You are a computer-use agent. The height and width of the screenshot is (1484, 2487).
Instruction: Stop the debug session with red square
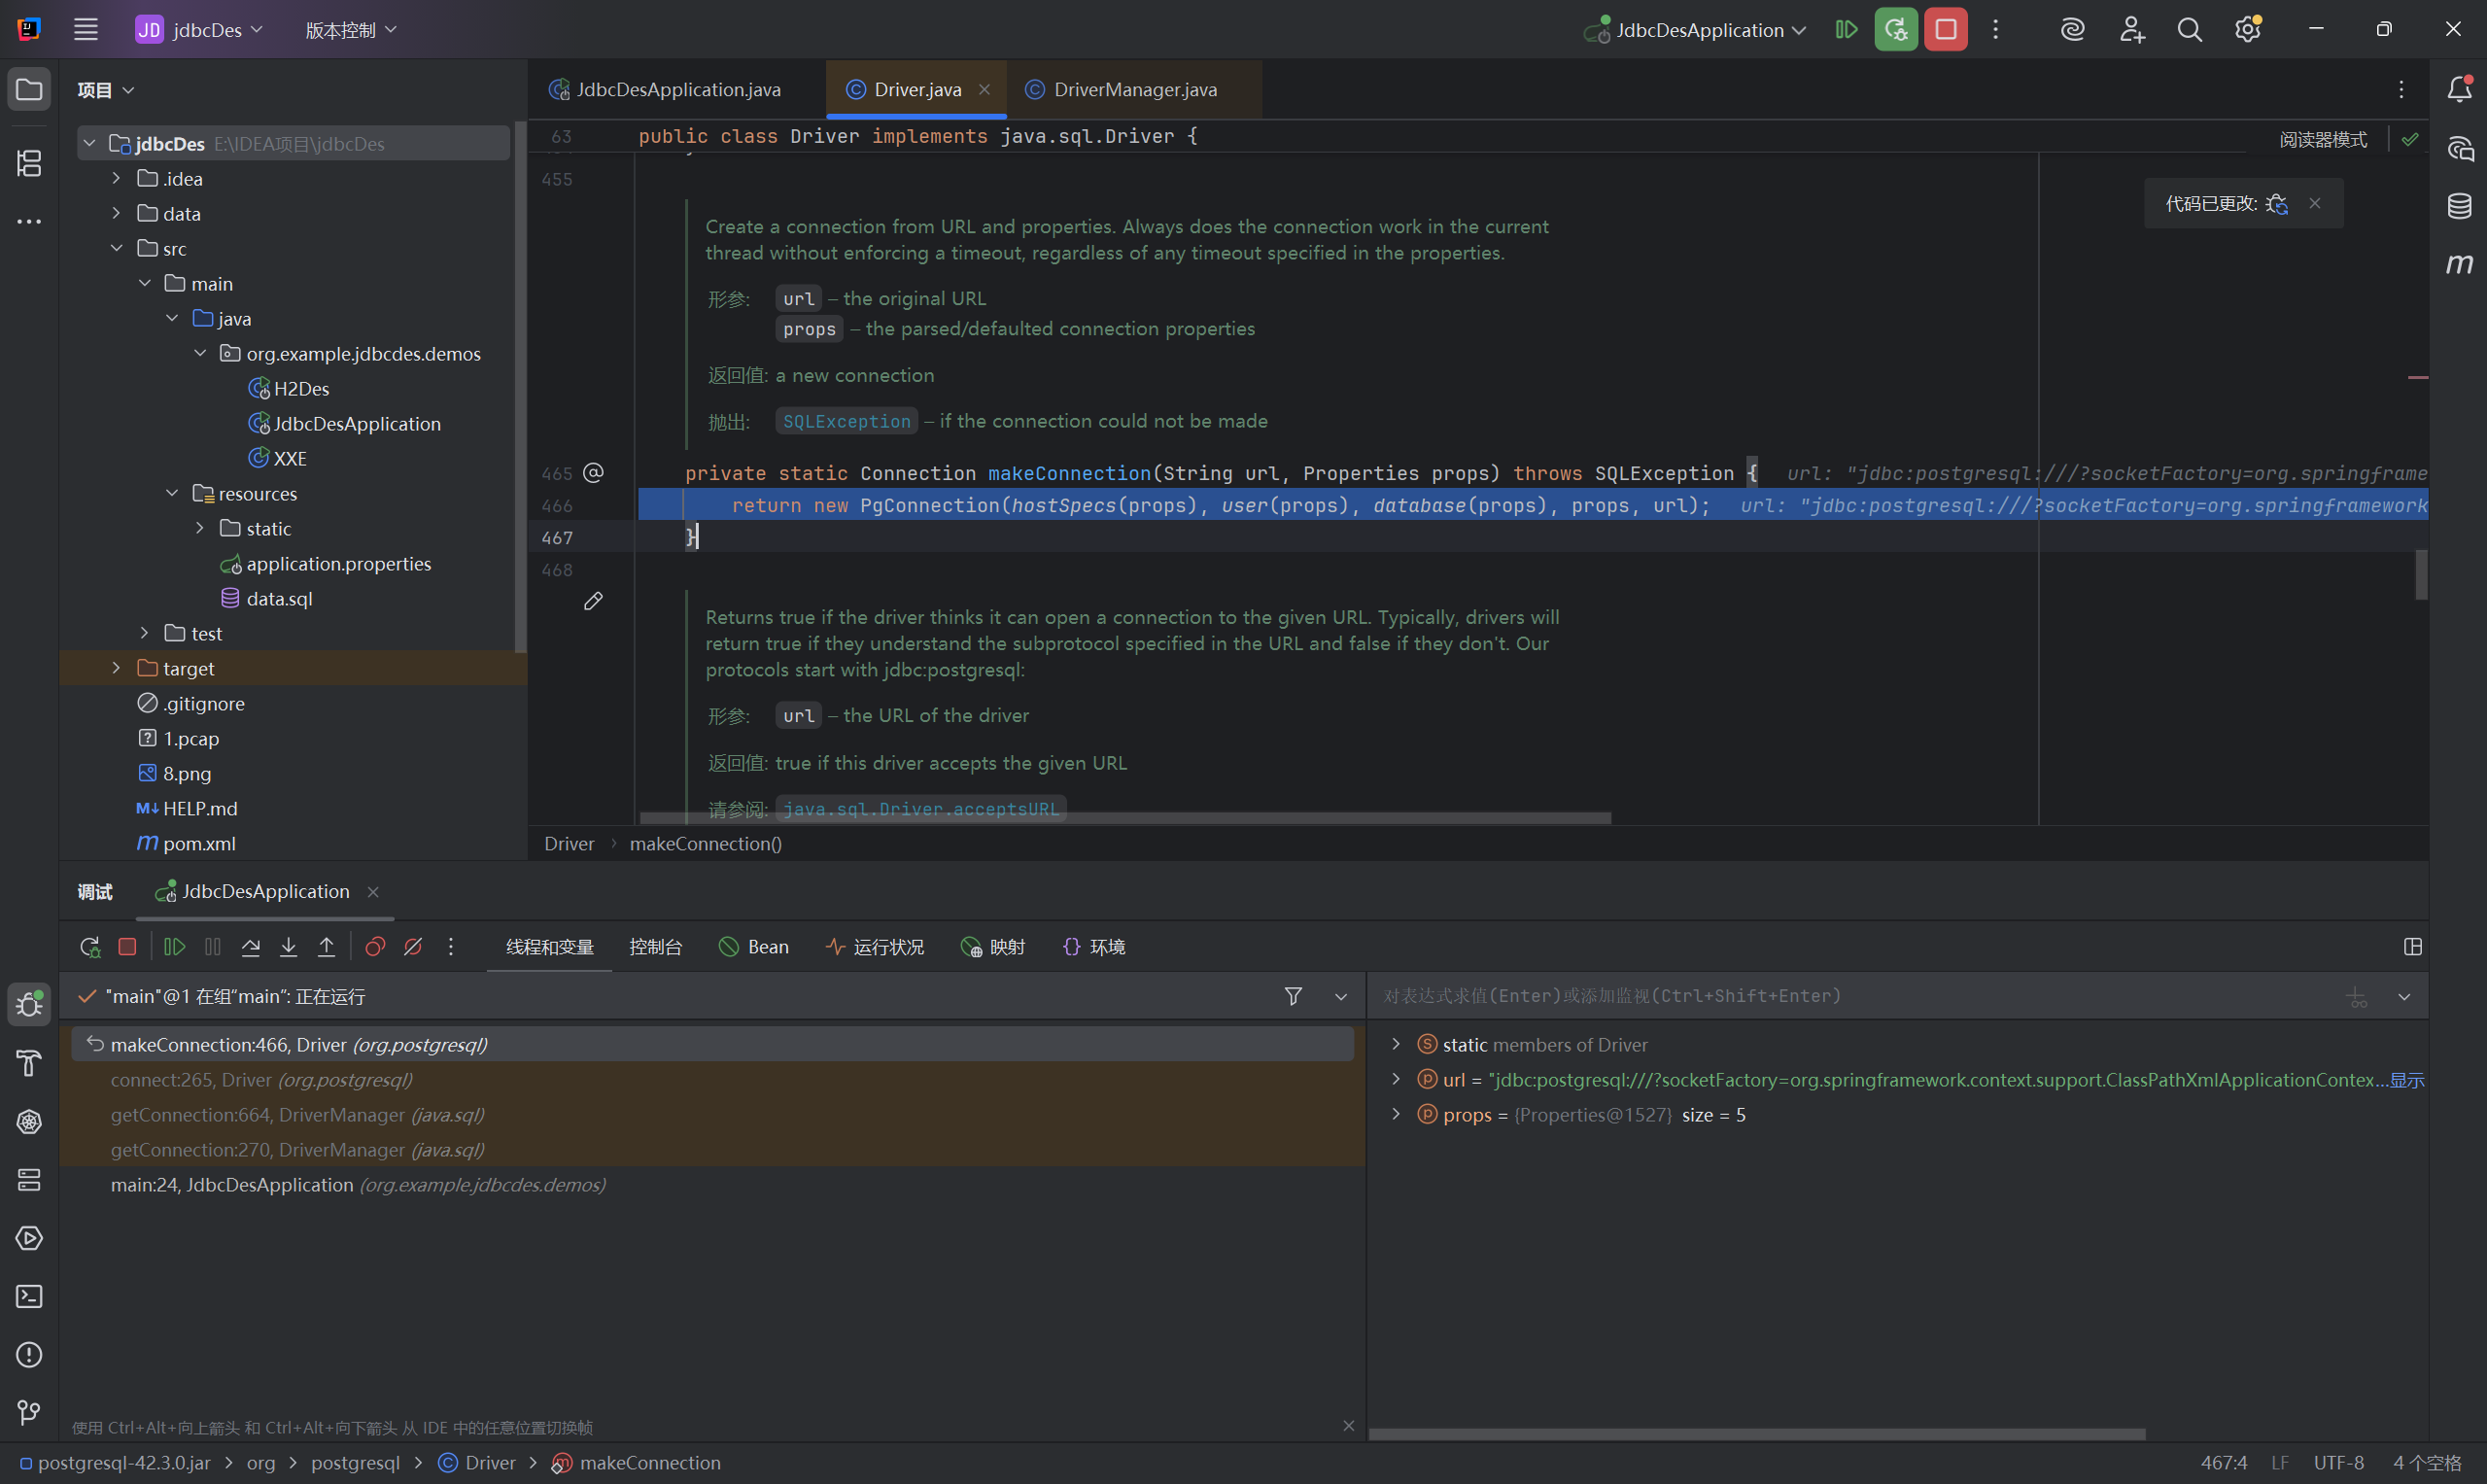coord(127,947)
